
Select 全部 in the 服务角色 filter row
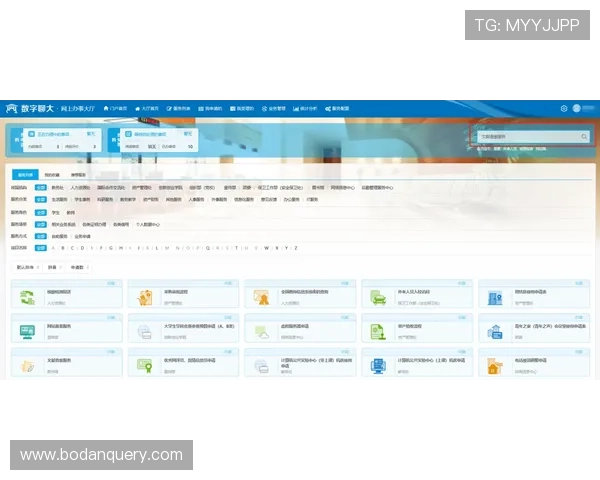point(41,212)
